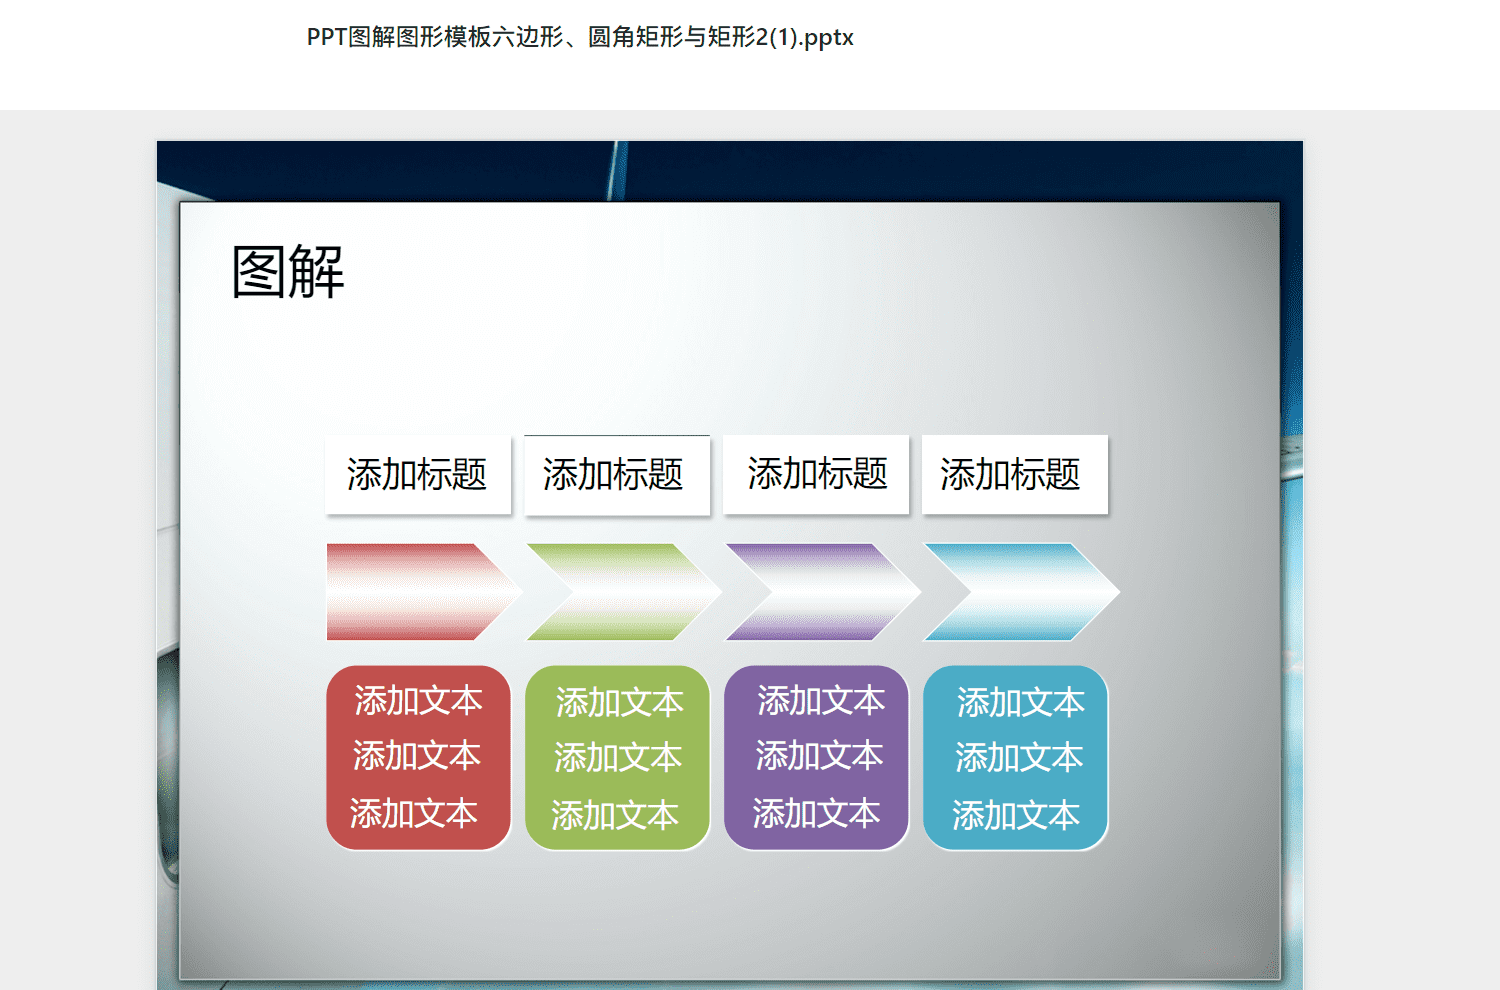Click the second 添加文本 line in the purple box

(819, 756)
